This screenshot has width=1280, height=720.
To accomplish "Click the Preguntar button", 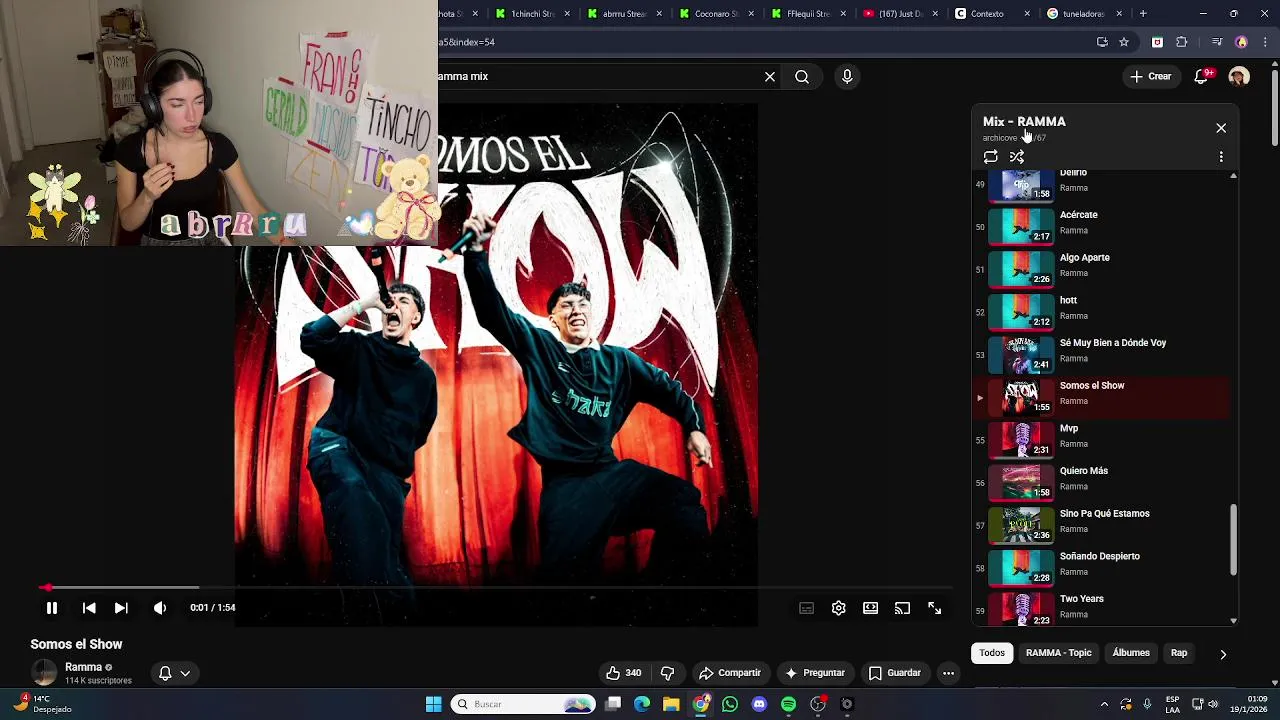I will [815, 673].
